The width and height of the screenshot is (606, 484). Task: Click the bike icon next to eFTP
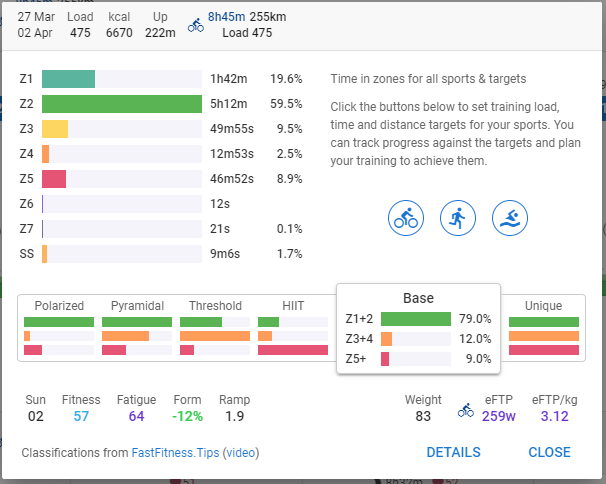tap(466, 410)
